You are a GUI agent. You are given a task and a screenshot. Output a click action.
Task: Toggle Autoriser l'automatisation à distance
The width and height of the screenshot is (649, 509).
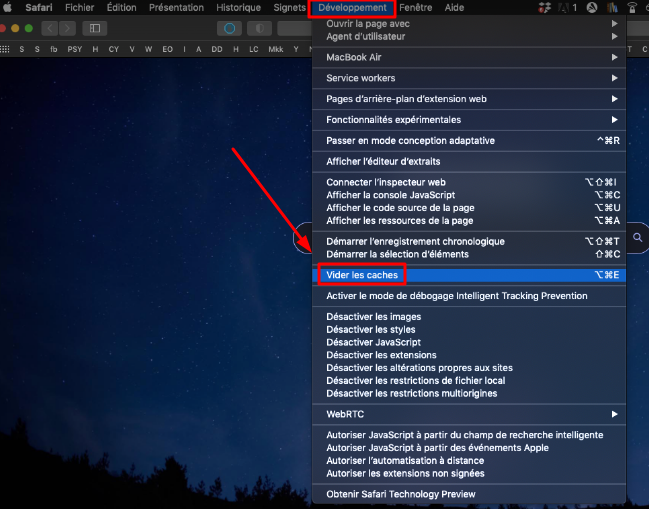(469, 461)
